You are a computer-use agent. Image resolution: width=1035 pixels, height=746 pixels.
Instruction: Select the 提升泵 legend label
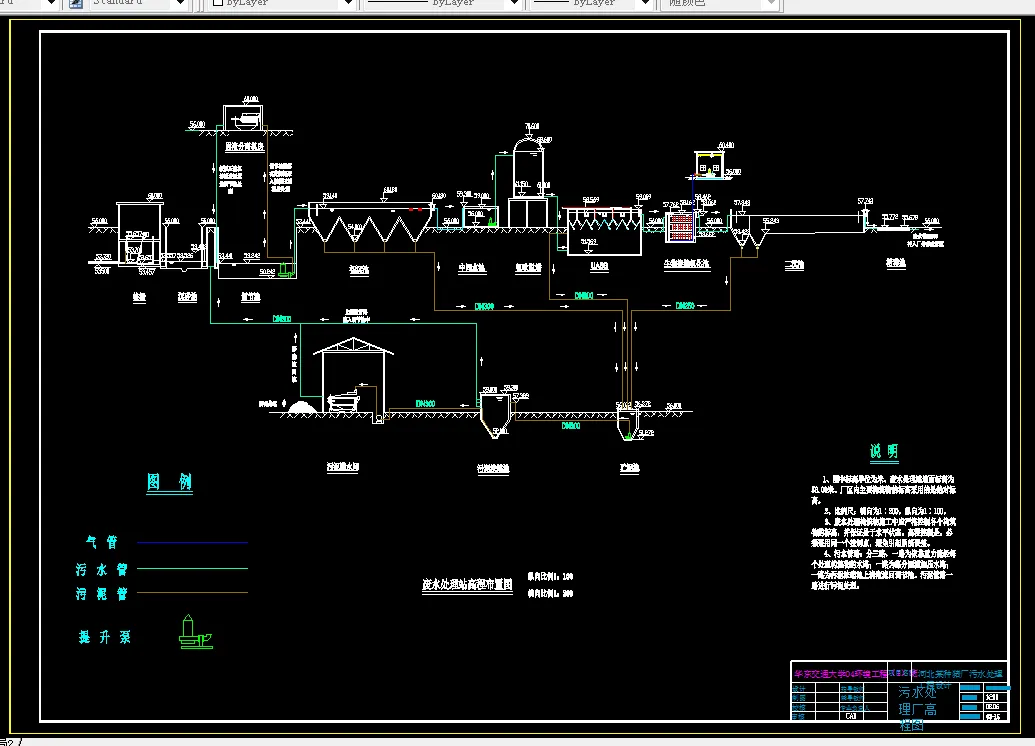(105, 637)
